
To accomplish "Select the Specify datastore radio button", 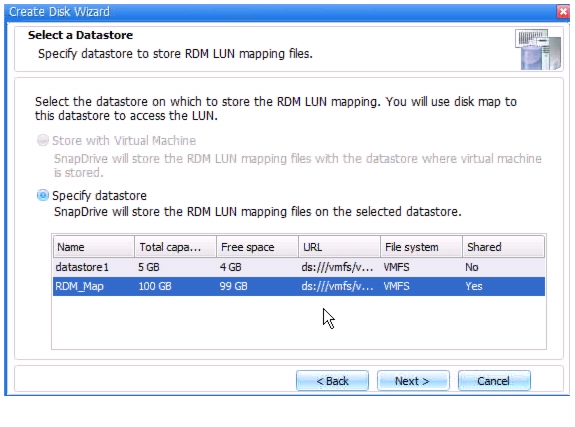I will point(43,195).
